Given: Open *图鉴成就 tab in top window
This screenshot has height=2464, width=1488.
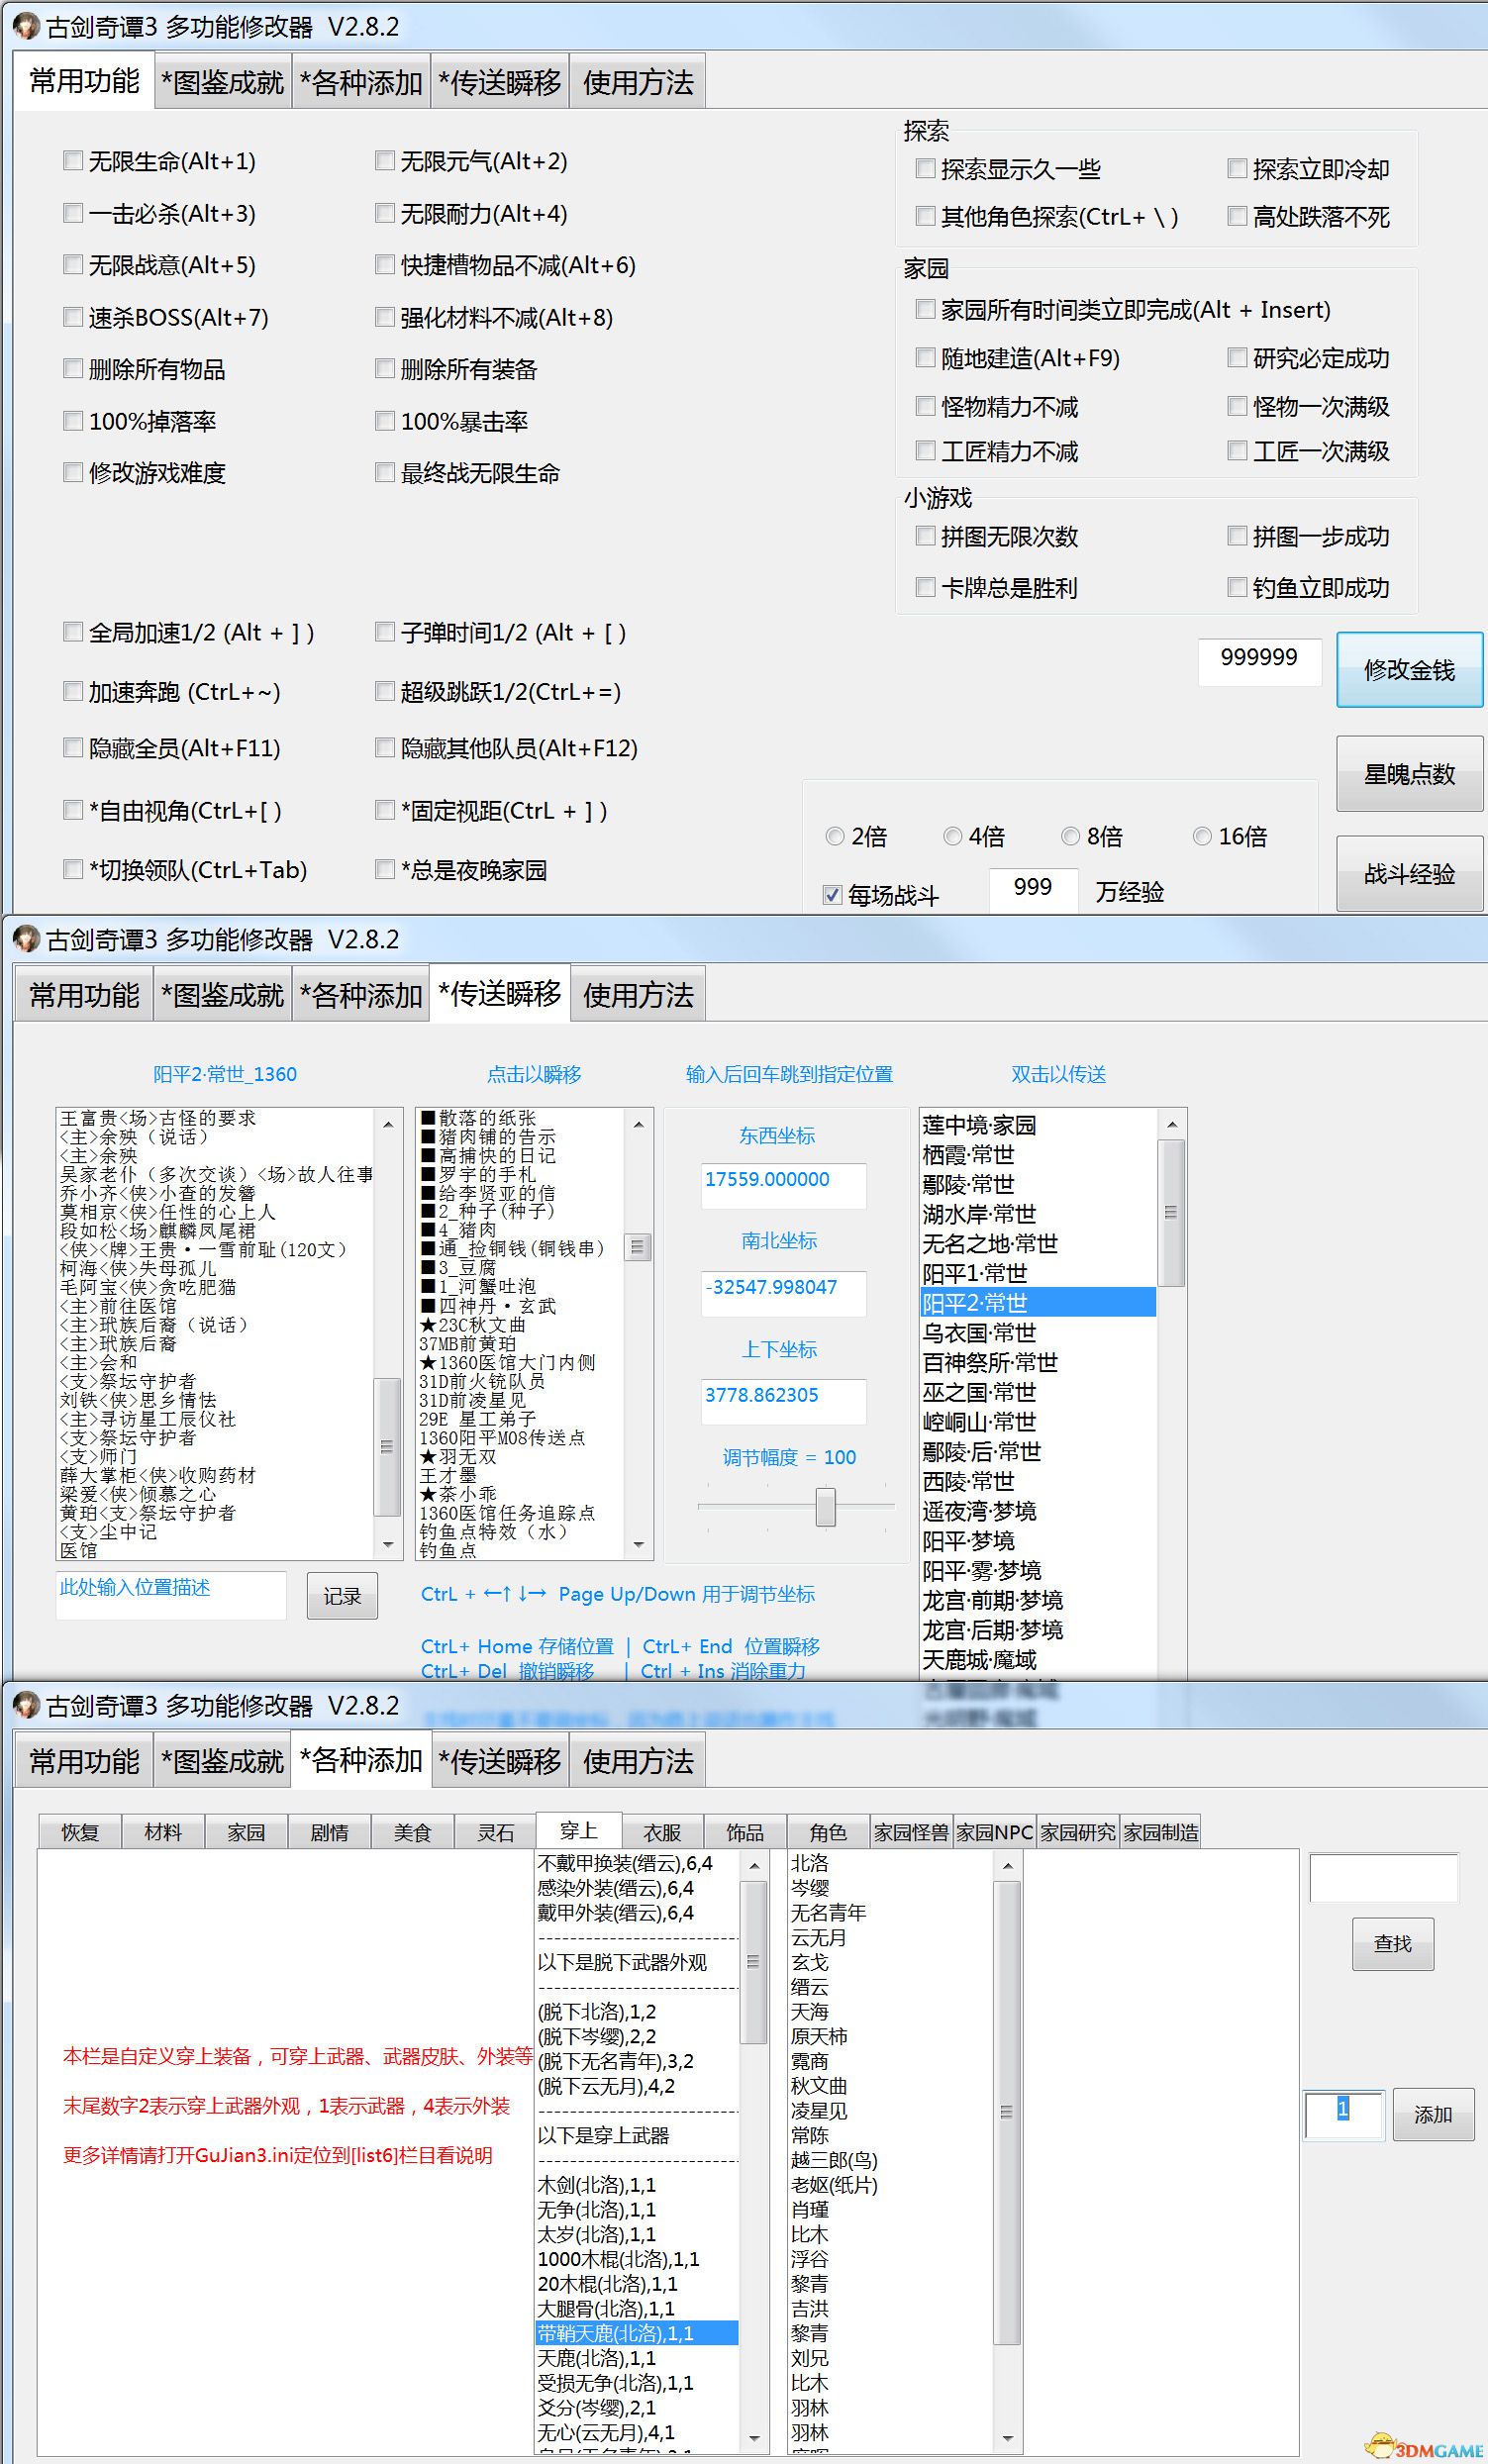Looking at the screenshot, I should click(223, 82).
